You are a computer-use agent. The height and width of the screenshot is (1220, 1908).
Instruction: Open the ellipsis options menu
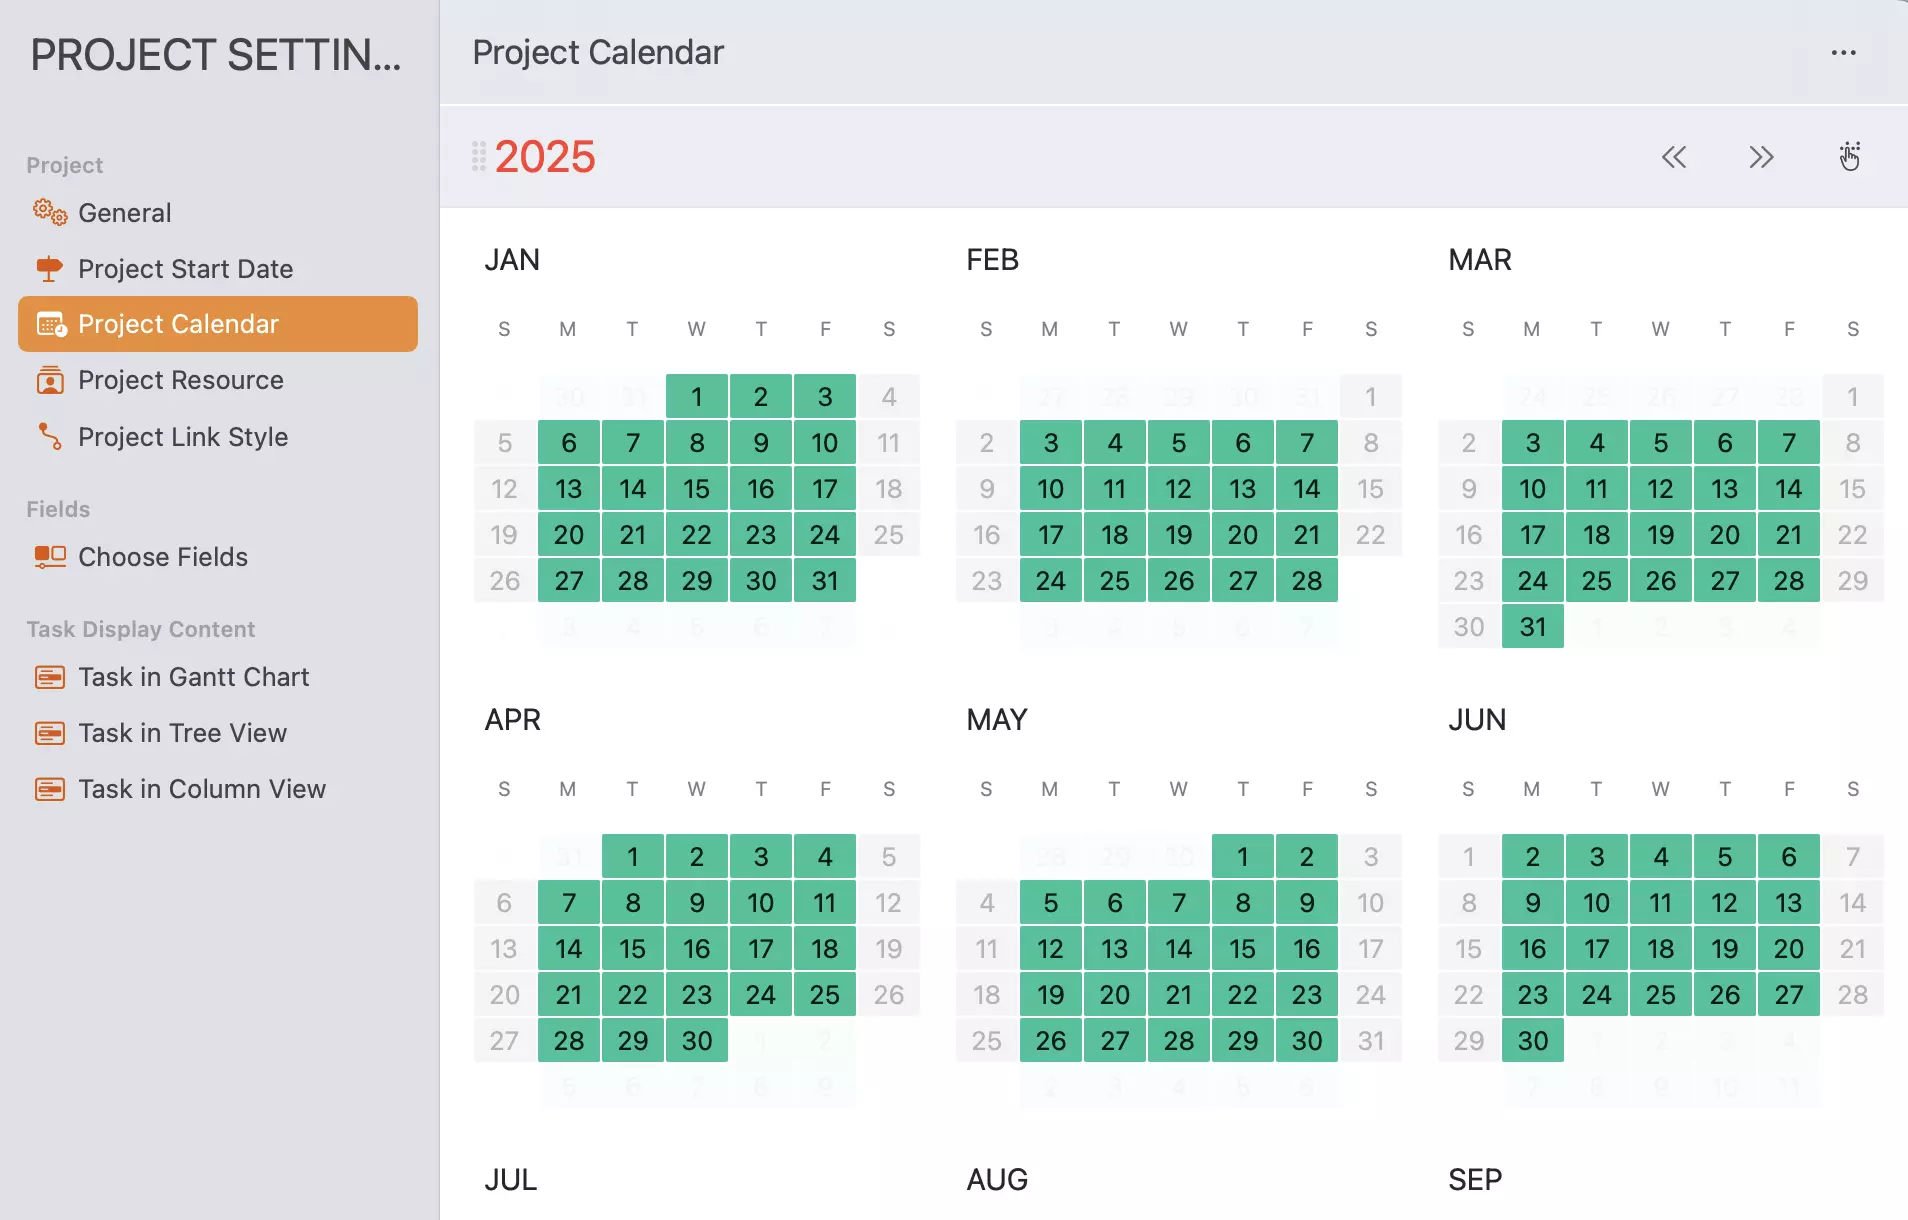1843,52
